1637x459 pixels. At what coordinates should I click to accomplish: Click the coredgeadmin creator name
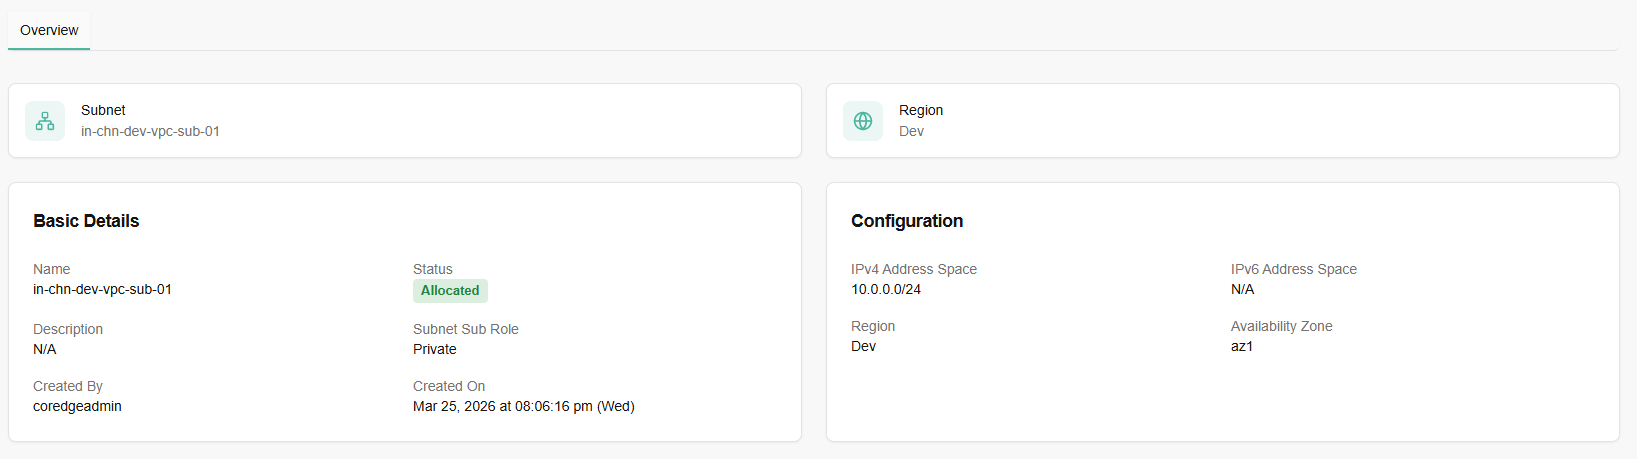[77, 406]
